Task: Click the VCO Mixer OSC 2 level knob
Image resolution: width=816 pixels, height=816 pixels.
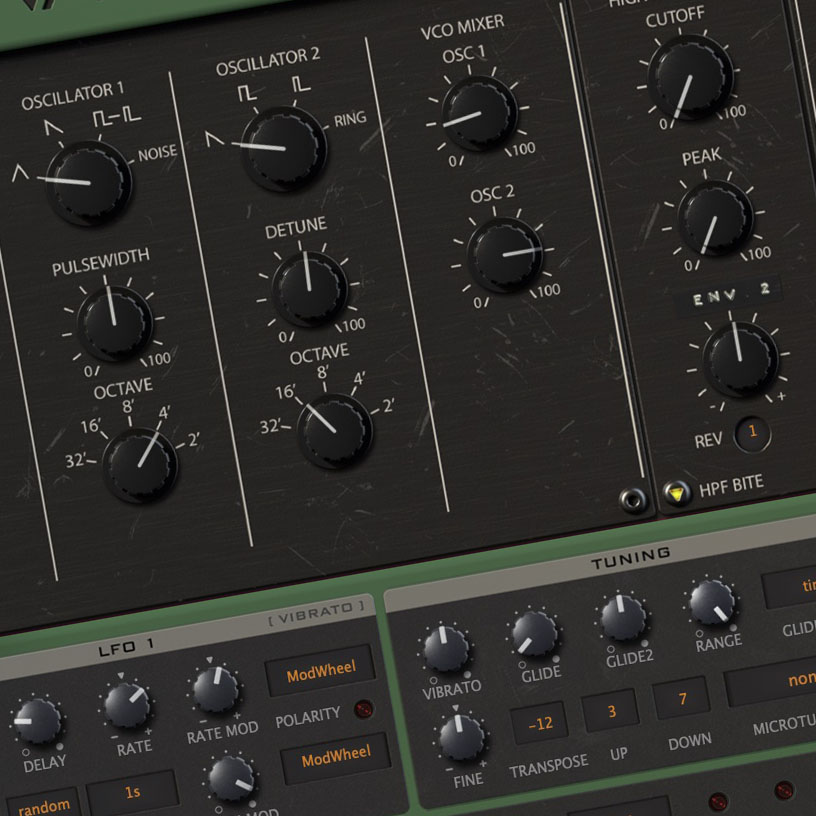Action: (505, 254)
